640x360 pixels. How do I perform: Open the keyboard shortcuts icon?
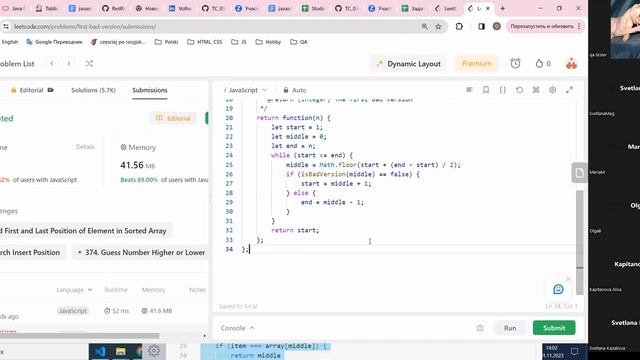536,90
